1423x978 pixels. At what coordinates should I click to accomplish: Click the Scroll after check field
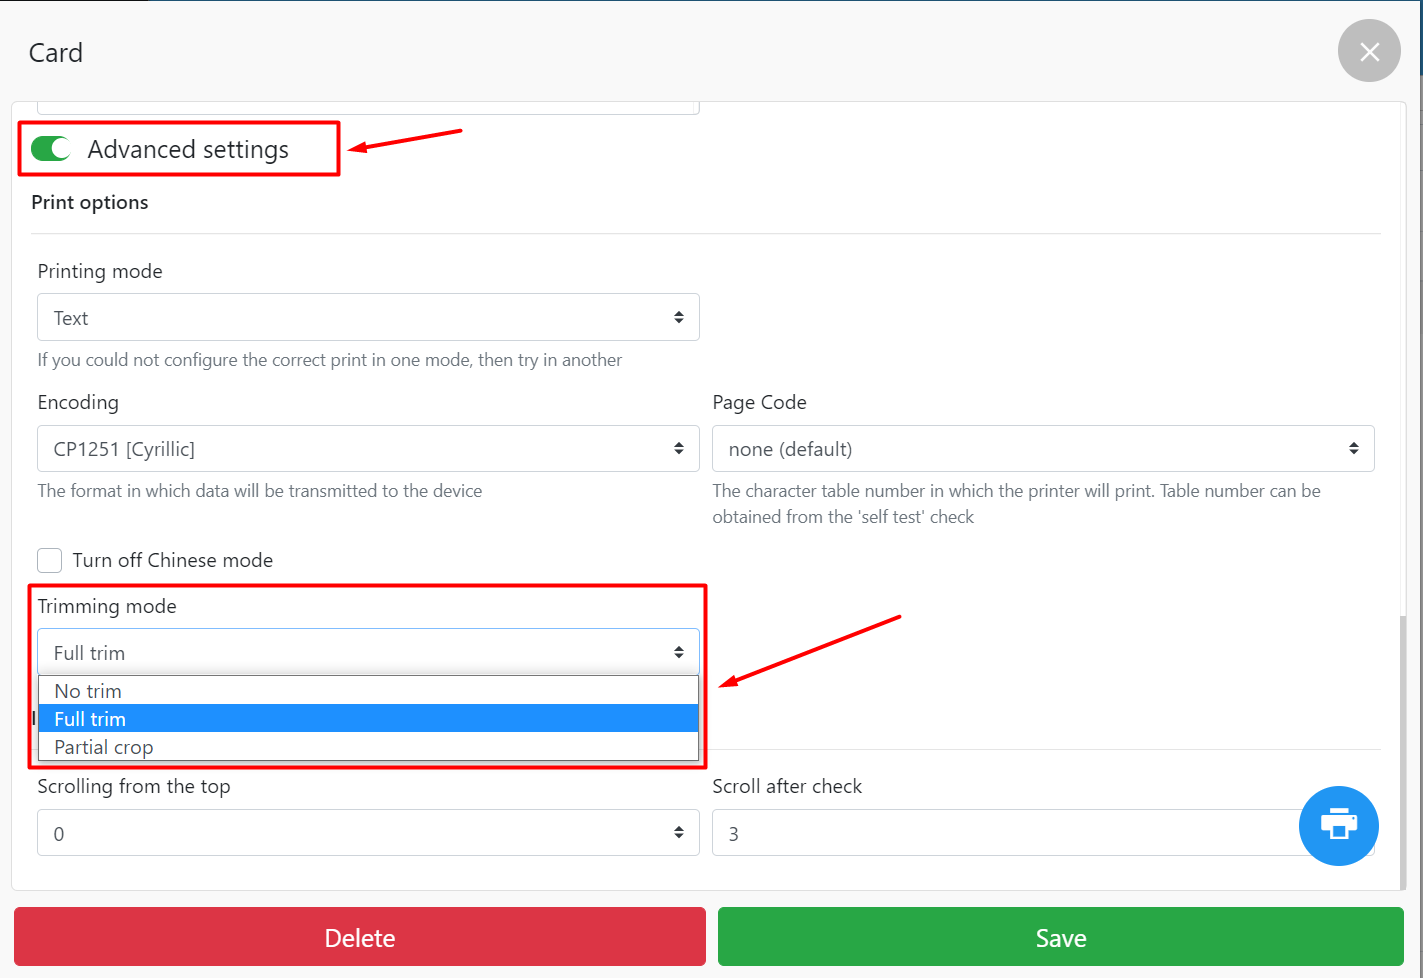pyautogui.click(x=1000, y=833)
